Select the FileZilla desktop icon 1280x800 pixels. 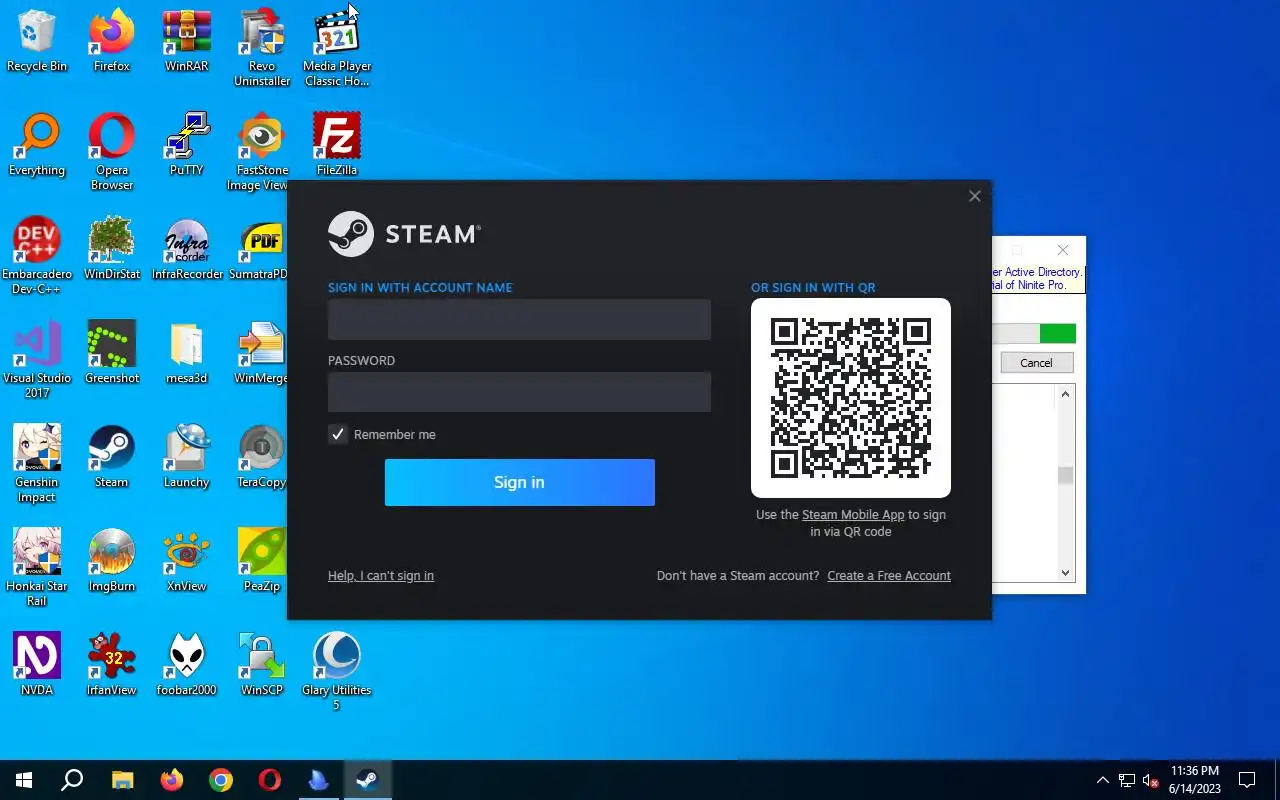pos(337,144)
